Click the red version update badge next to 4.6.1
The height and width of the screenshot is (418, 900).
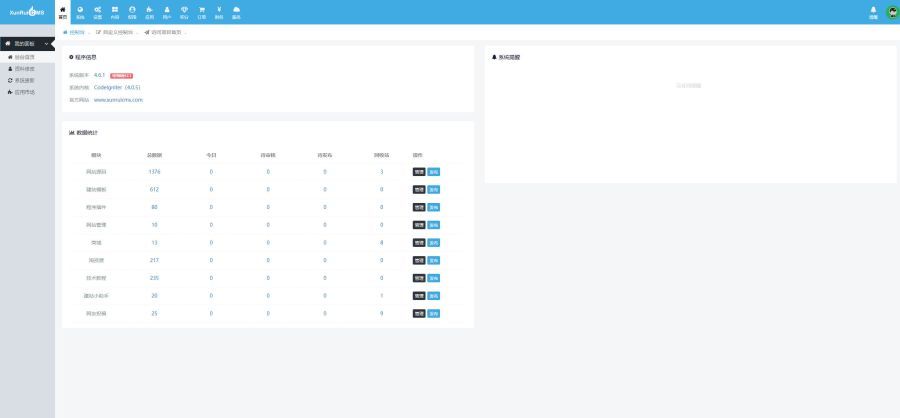click(x=121, y=75)
